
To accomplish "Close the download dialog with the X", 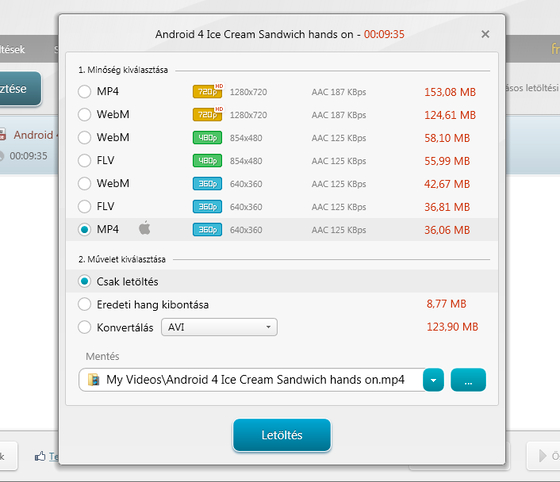I will pyautogui.click(x=485, y=34).
